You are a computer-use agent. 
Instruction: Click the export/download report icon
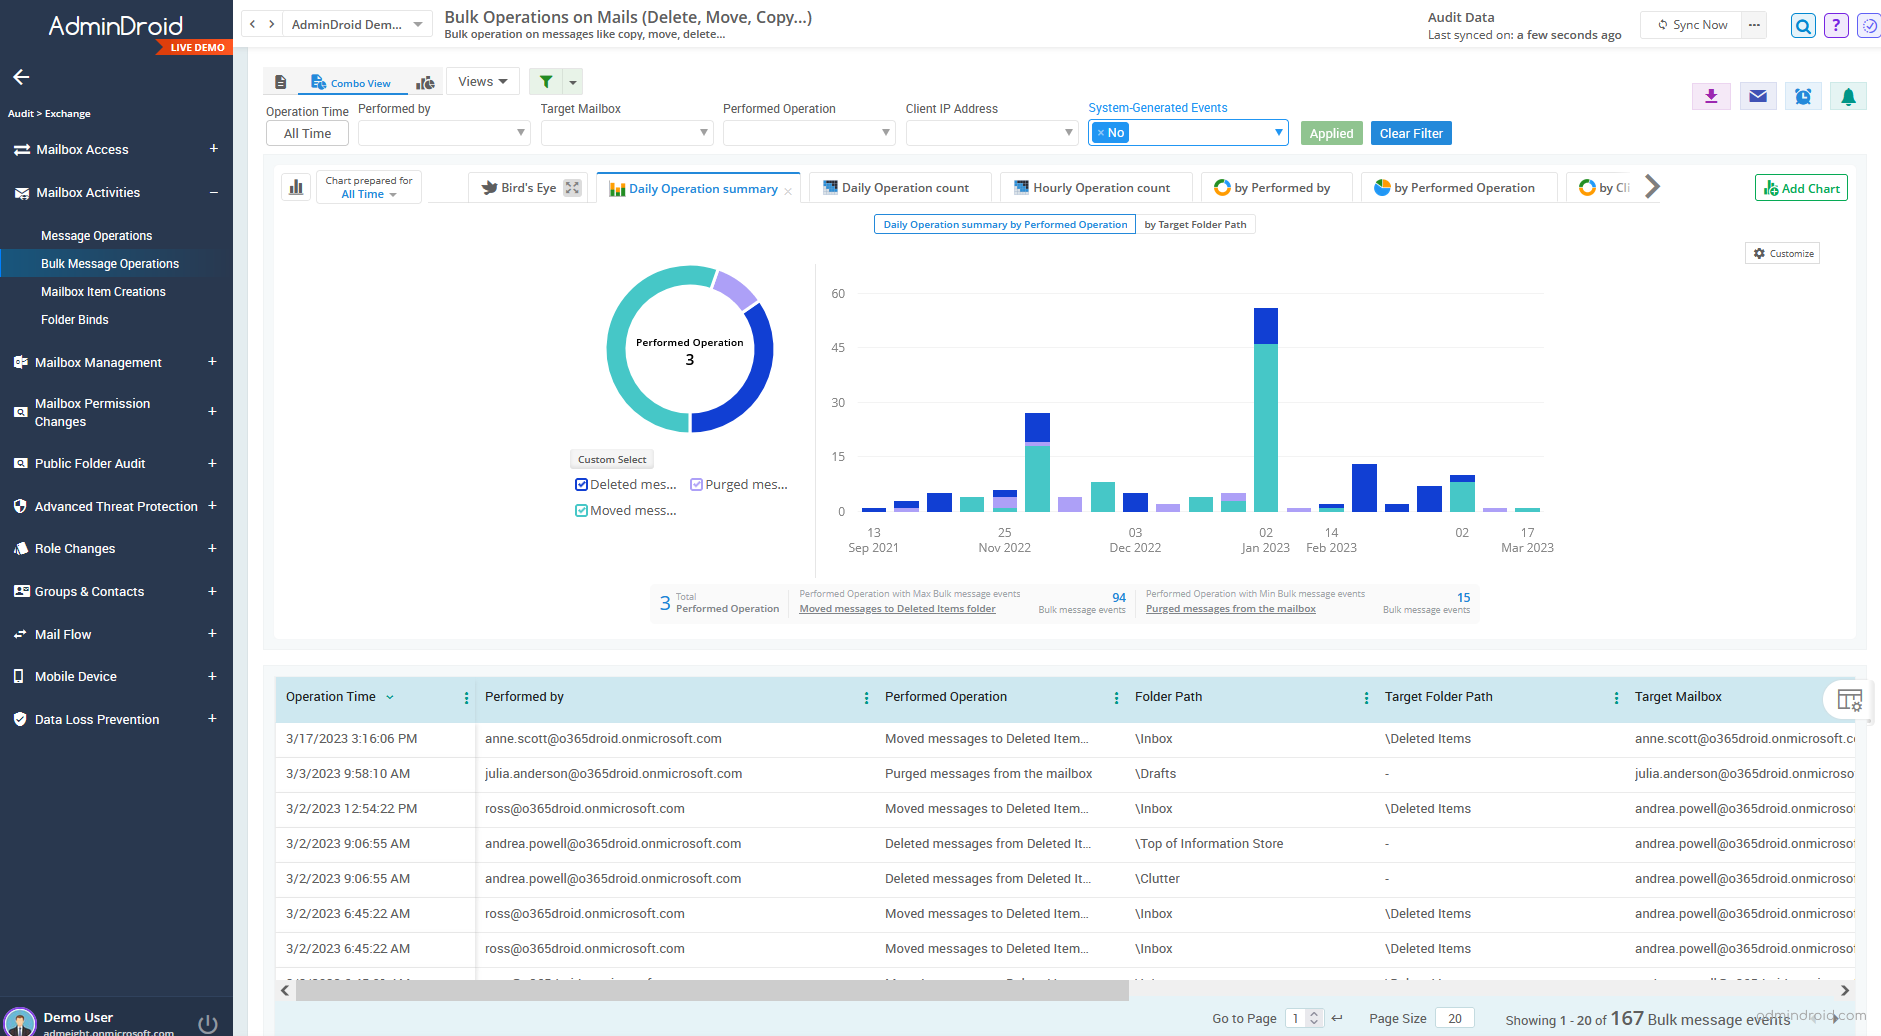tap(1711, 96)
